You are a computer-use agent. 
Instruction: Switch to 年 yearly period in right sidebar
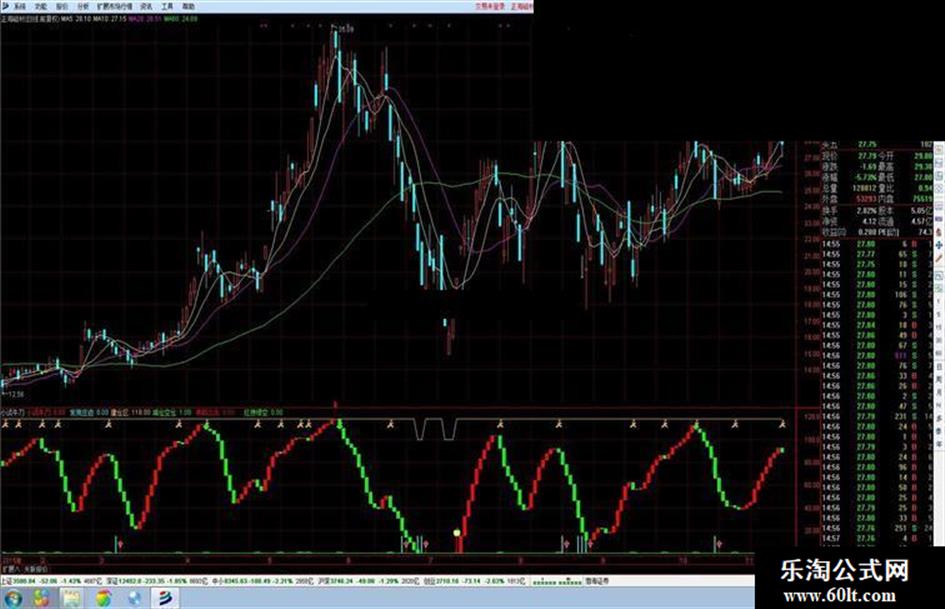tap(940, 444)
